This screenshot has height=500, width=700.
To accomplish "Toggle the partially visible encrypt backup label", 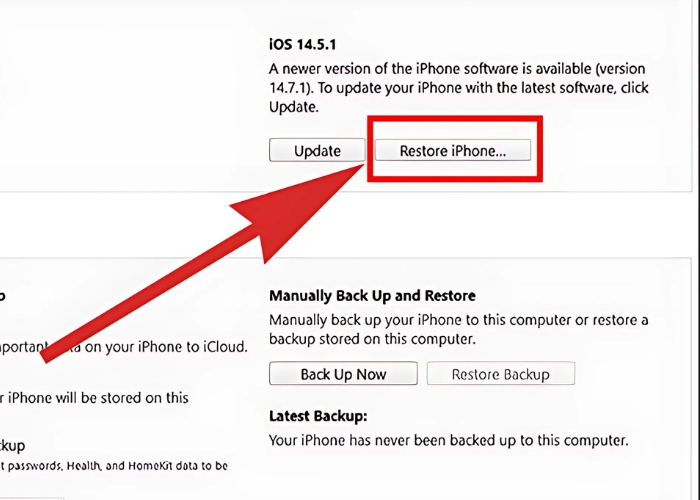I will click(x=12, y=446).
